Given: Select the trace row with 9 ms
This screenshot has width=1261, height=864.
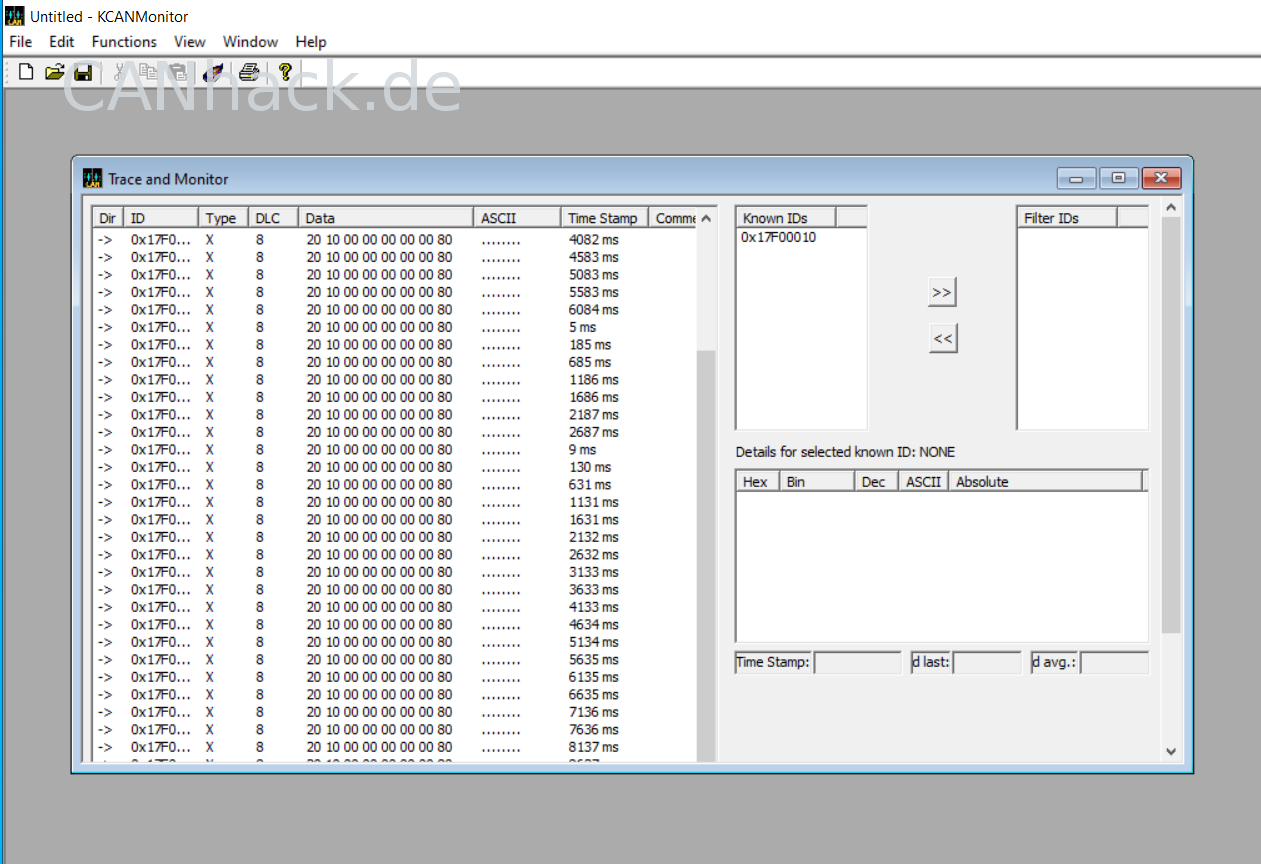Looking at the screenshot, I should click(x=394, y=450).
